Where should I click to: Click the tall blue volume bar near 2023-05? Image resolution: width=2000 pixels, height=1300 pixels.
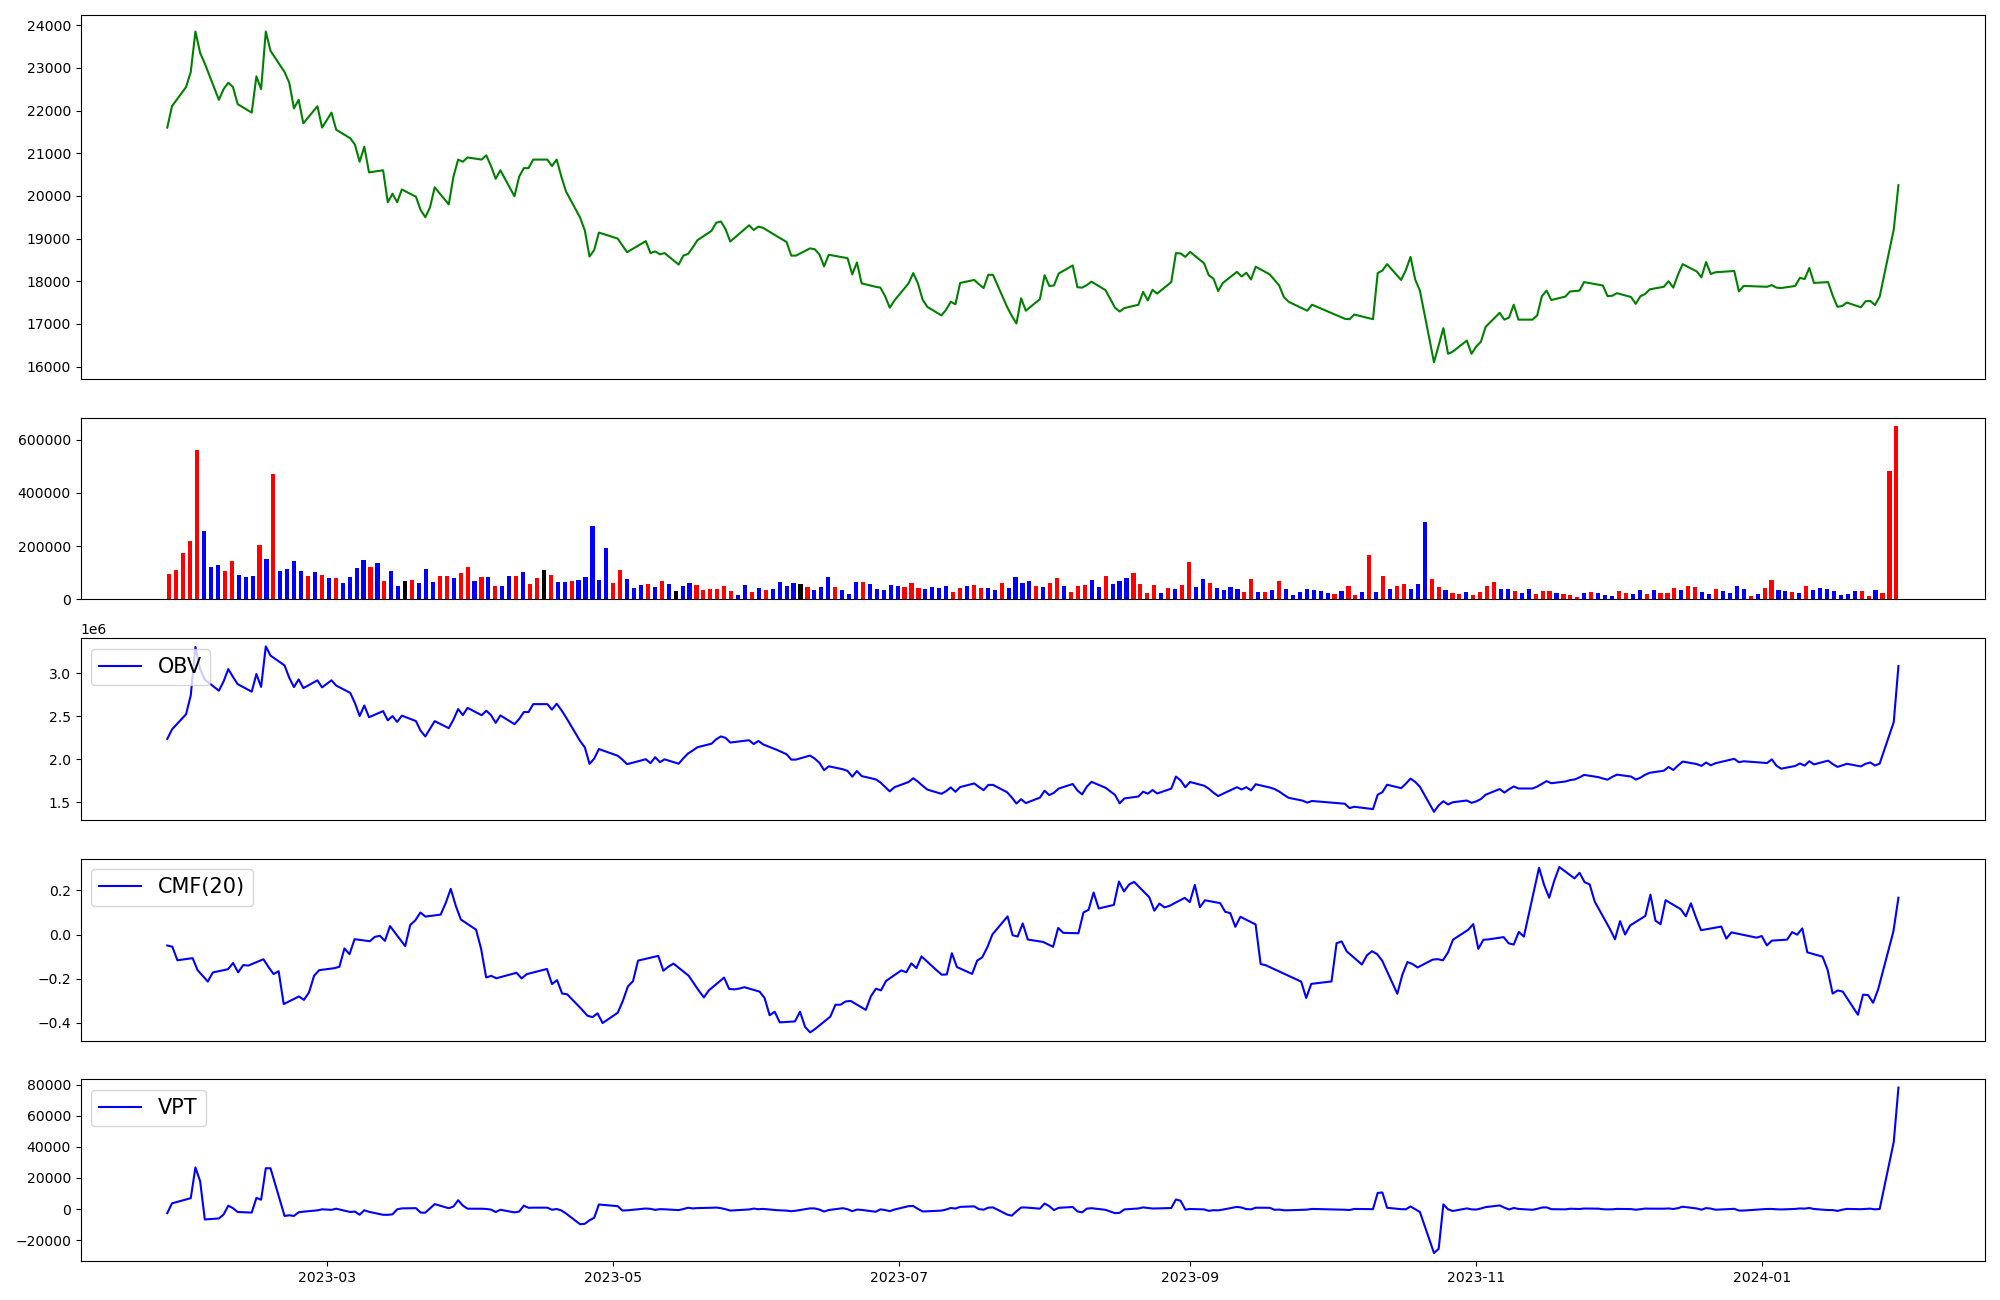point(592,562)
